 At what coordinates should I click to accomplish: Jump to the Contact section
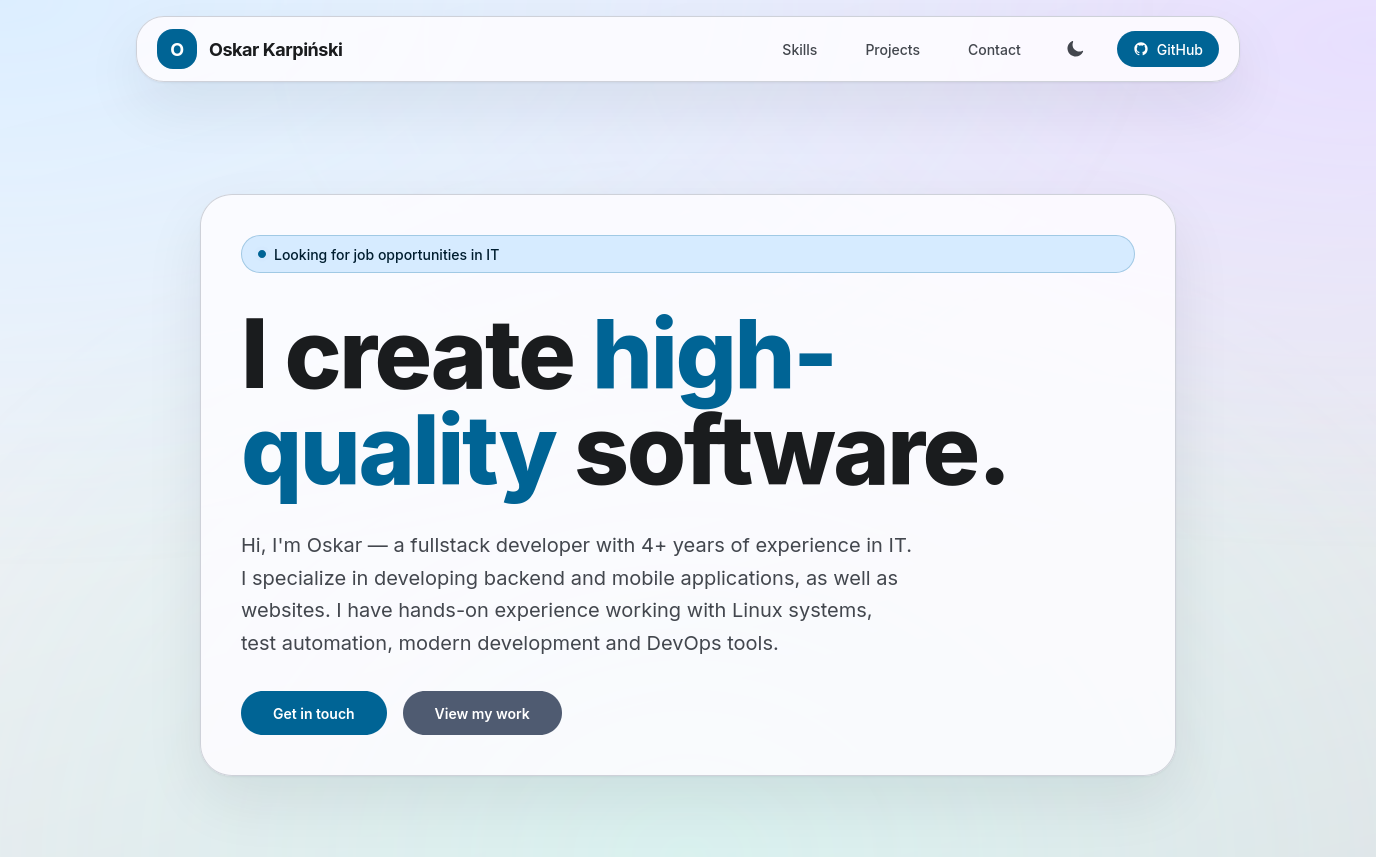[994, 49]
